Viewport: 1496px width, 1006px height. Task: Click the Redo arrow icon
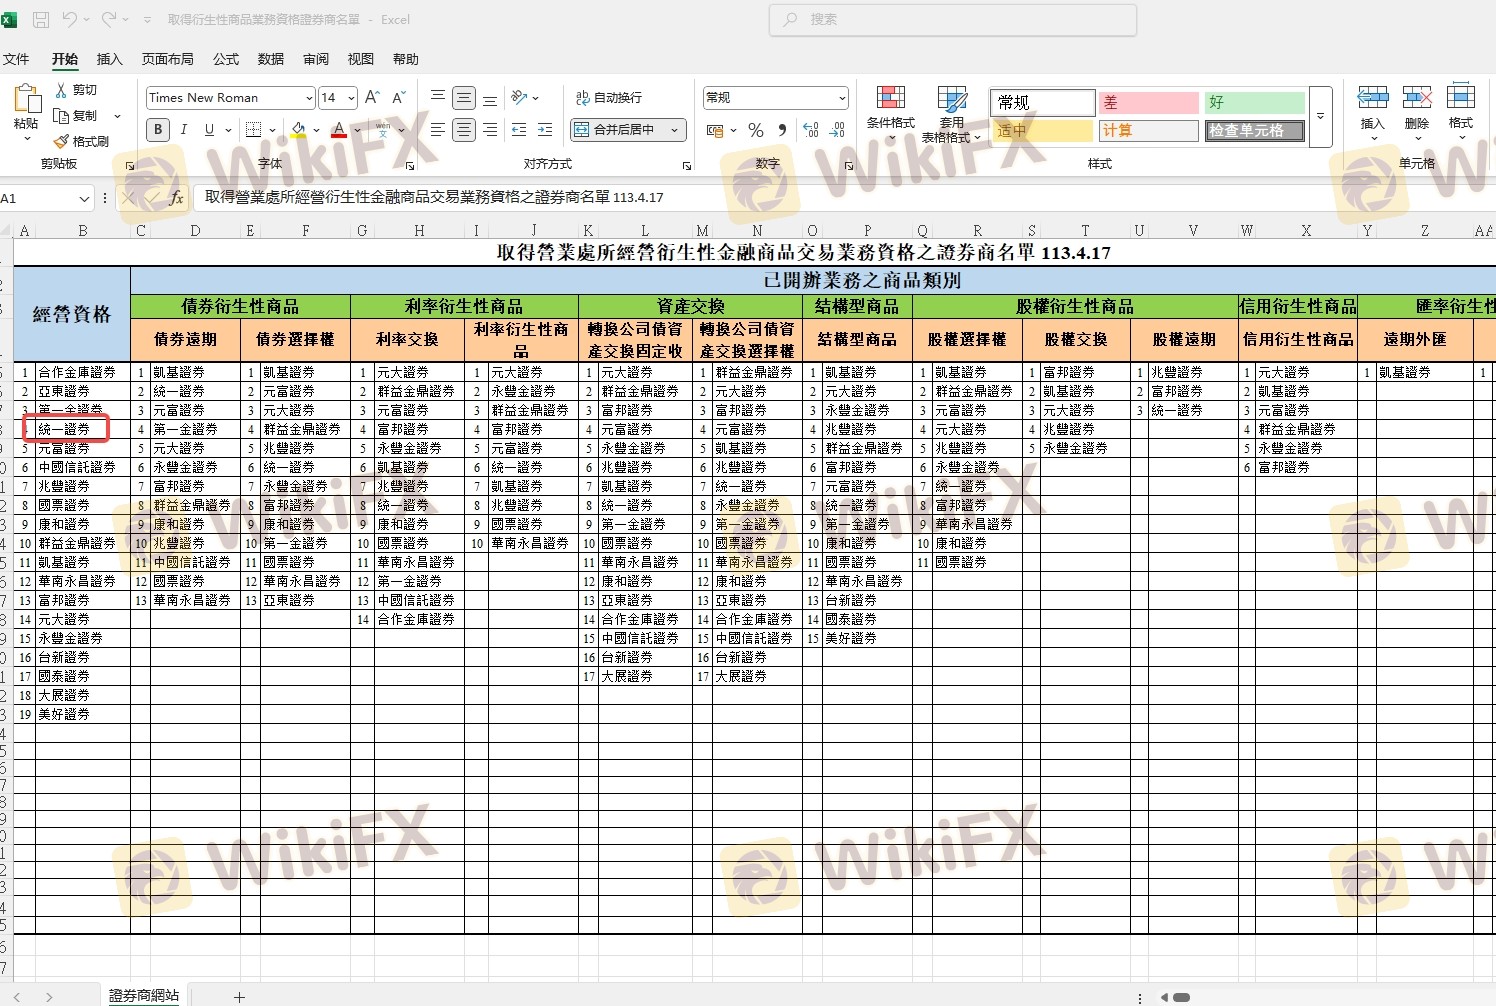point(109,19)
